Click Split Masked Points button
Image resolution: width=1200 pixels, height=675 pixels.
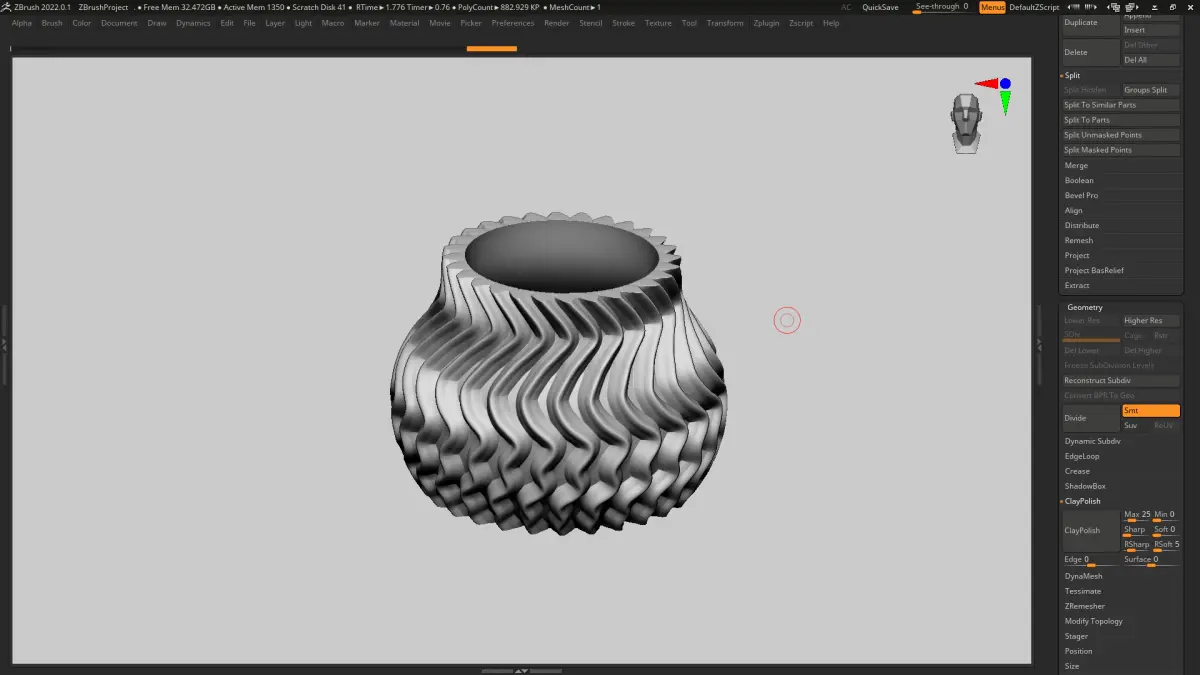click(1121, 150)
